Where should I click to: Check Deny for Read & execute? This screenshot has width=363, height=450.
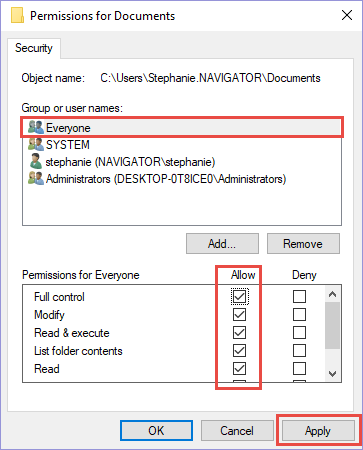pyautogui.click(x=299, y=332)
